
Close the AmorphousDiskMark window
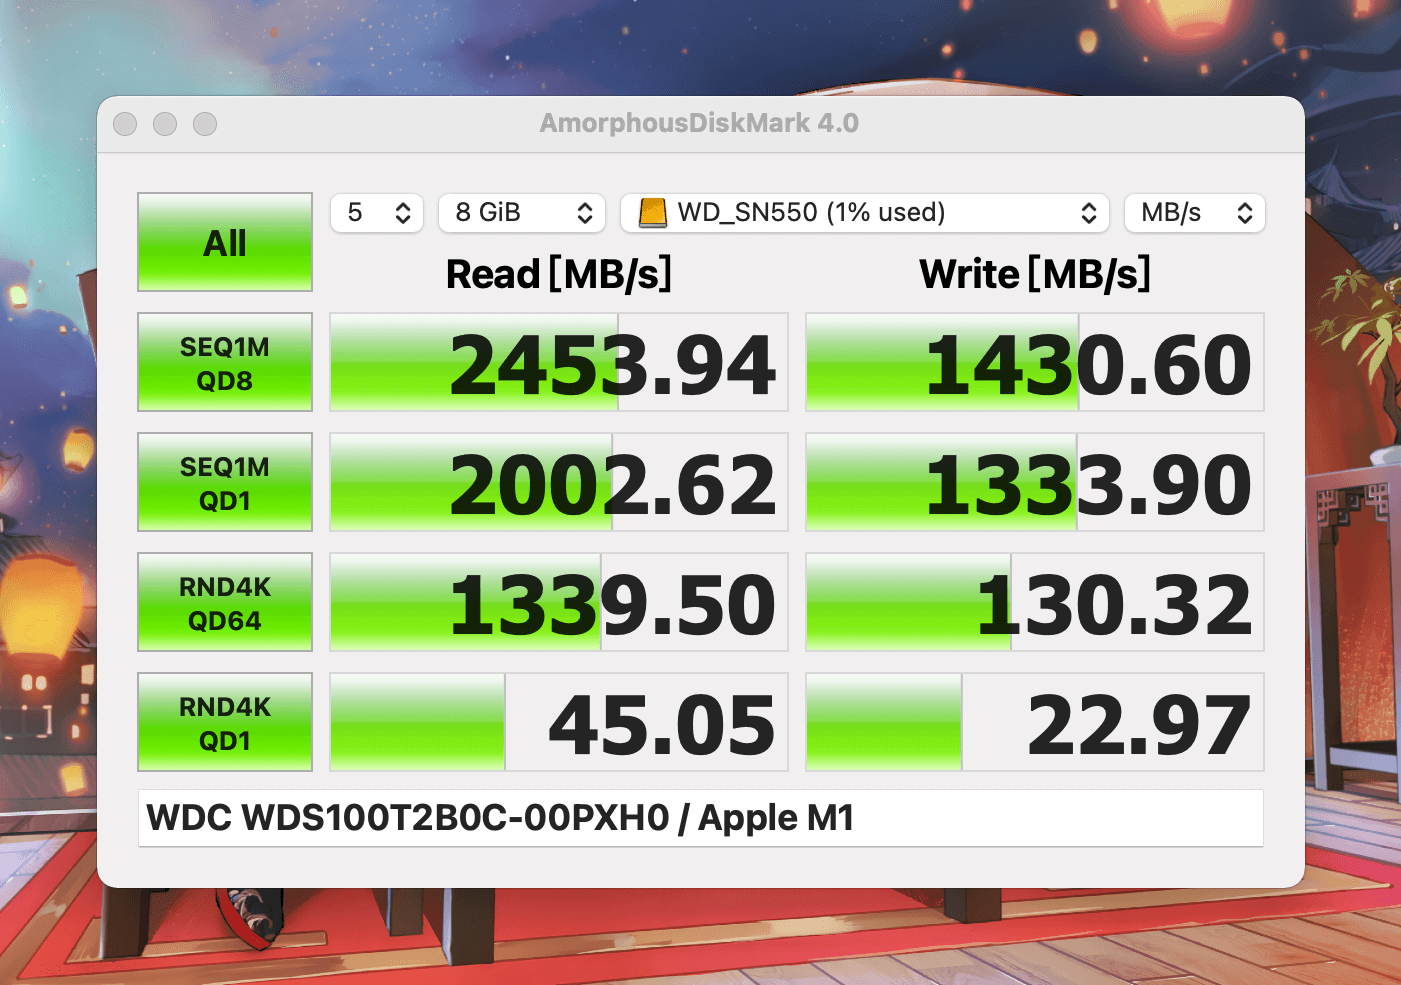pyautogui.click(x=125, y=124)
